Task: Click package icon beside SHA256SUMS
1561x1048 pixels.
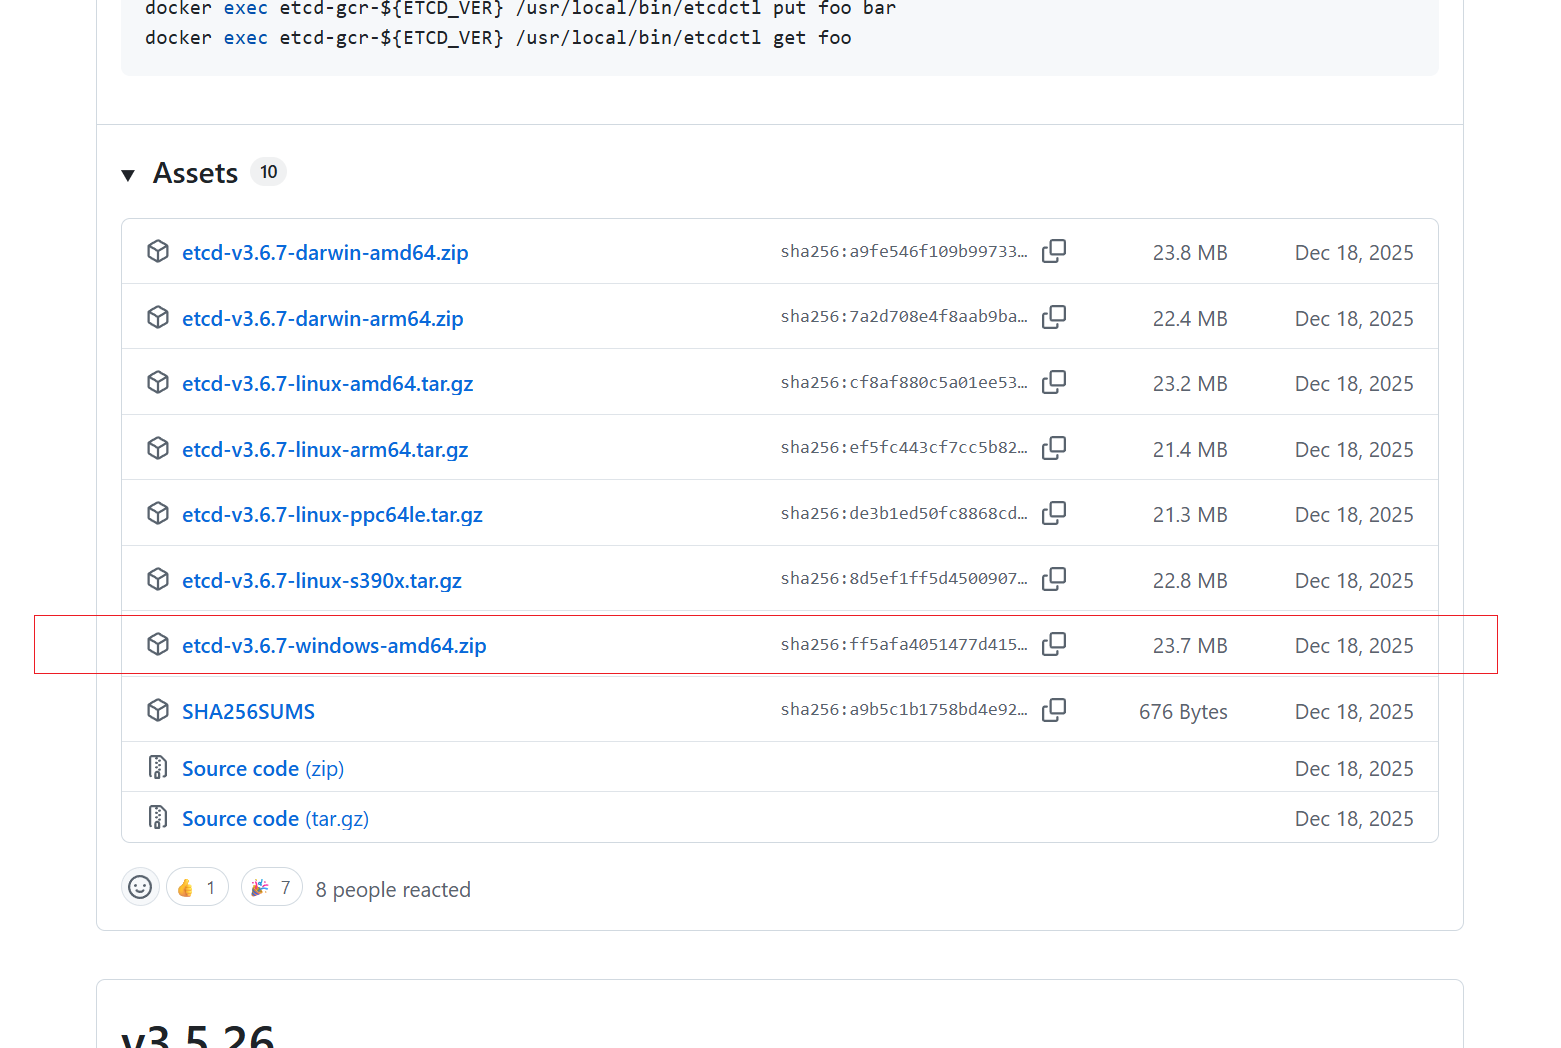Action: pos(158,710)
